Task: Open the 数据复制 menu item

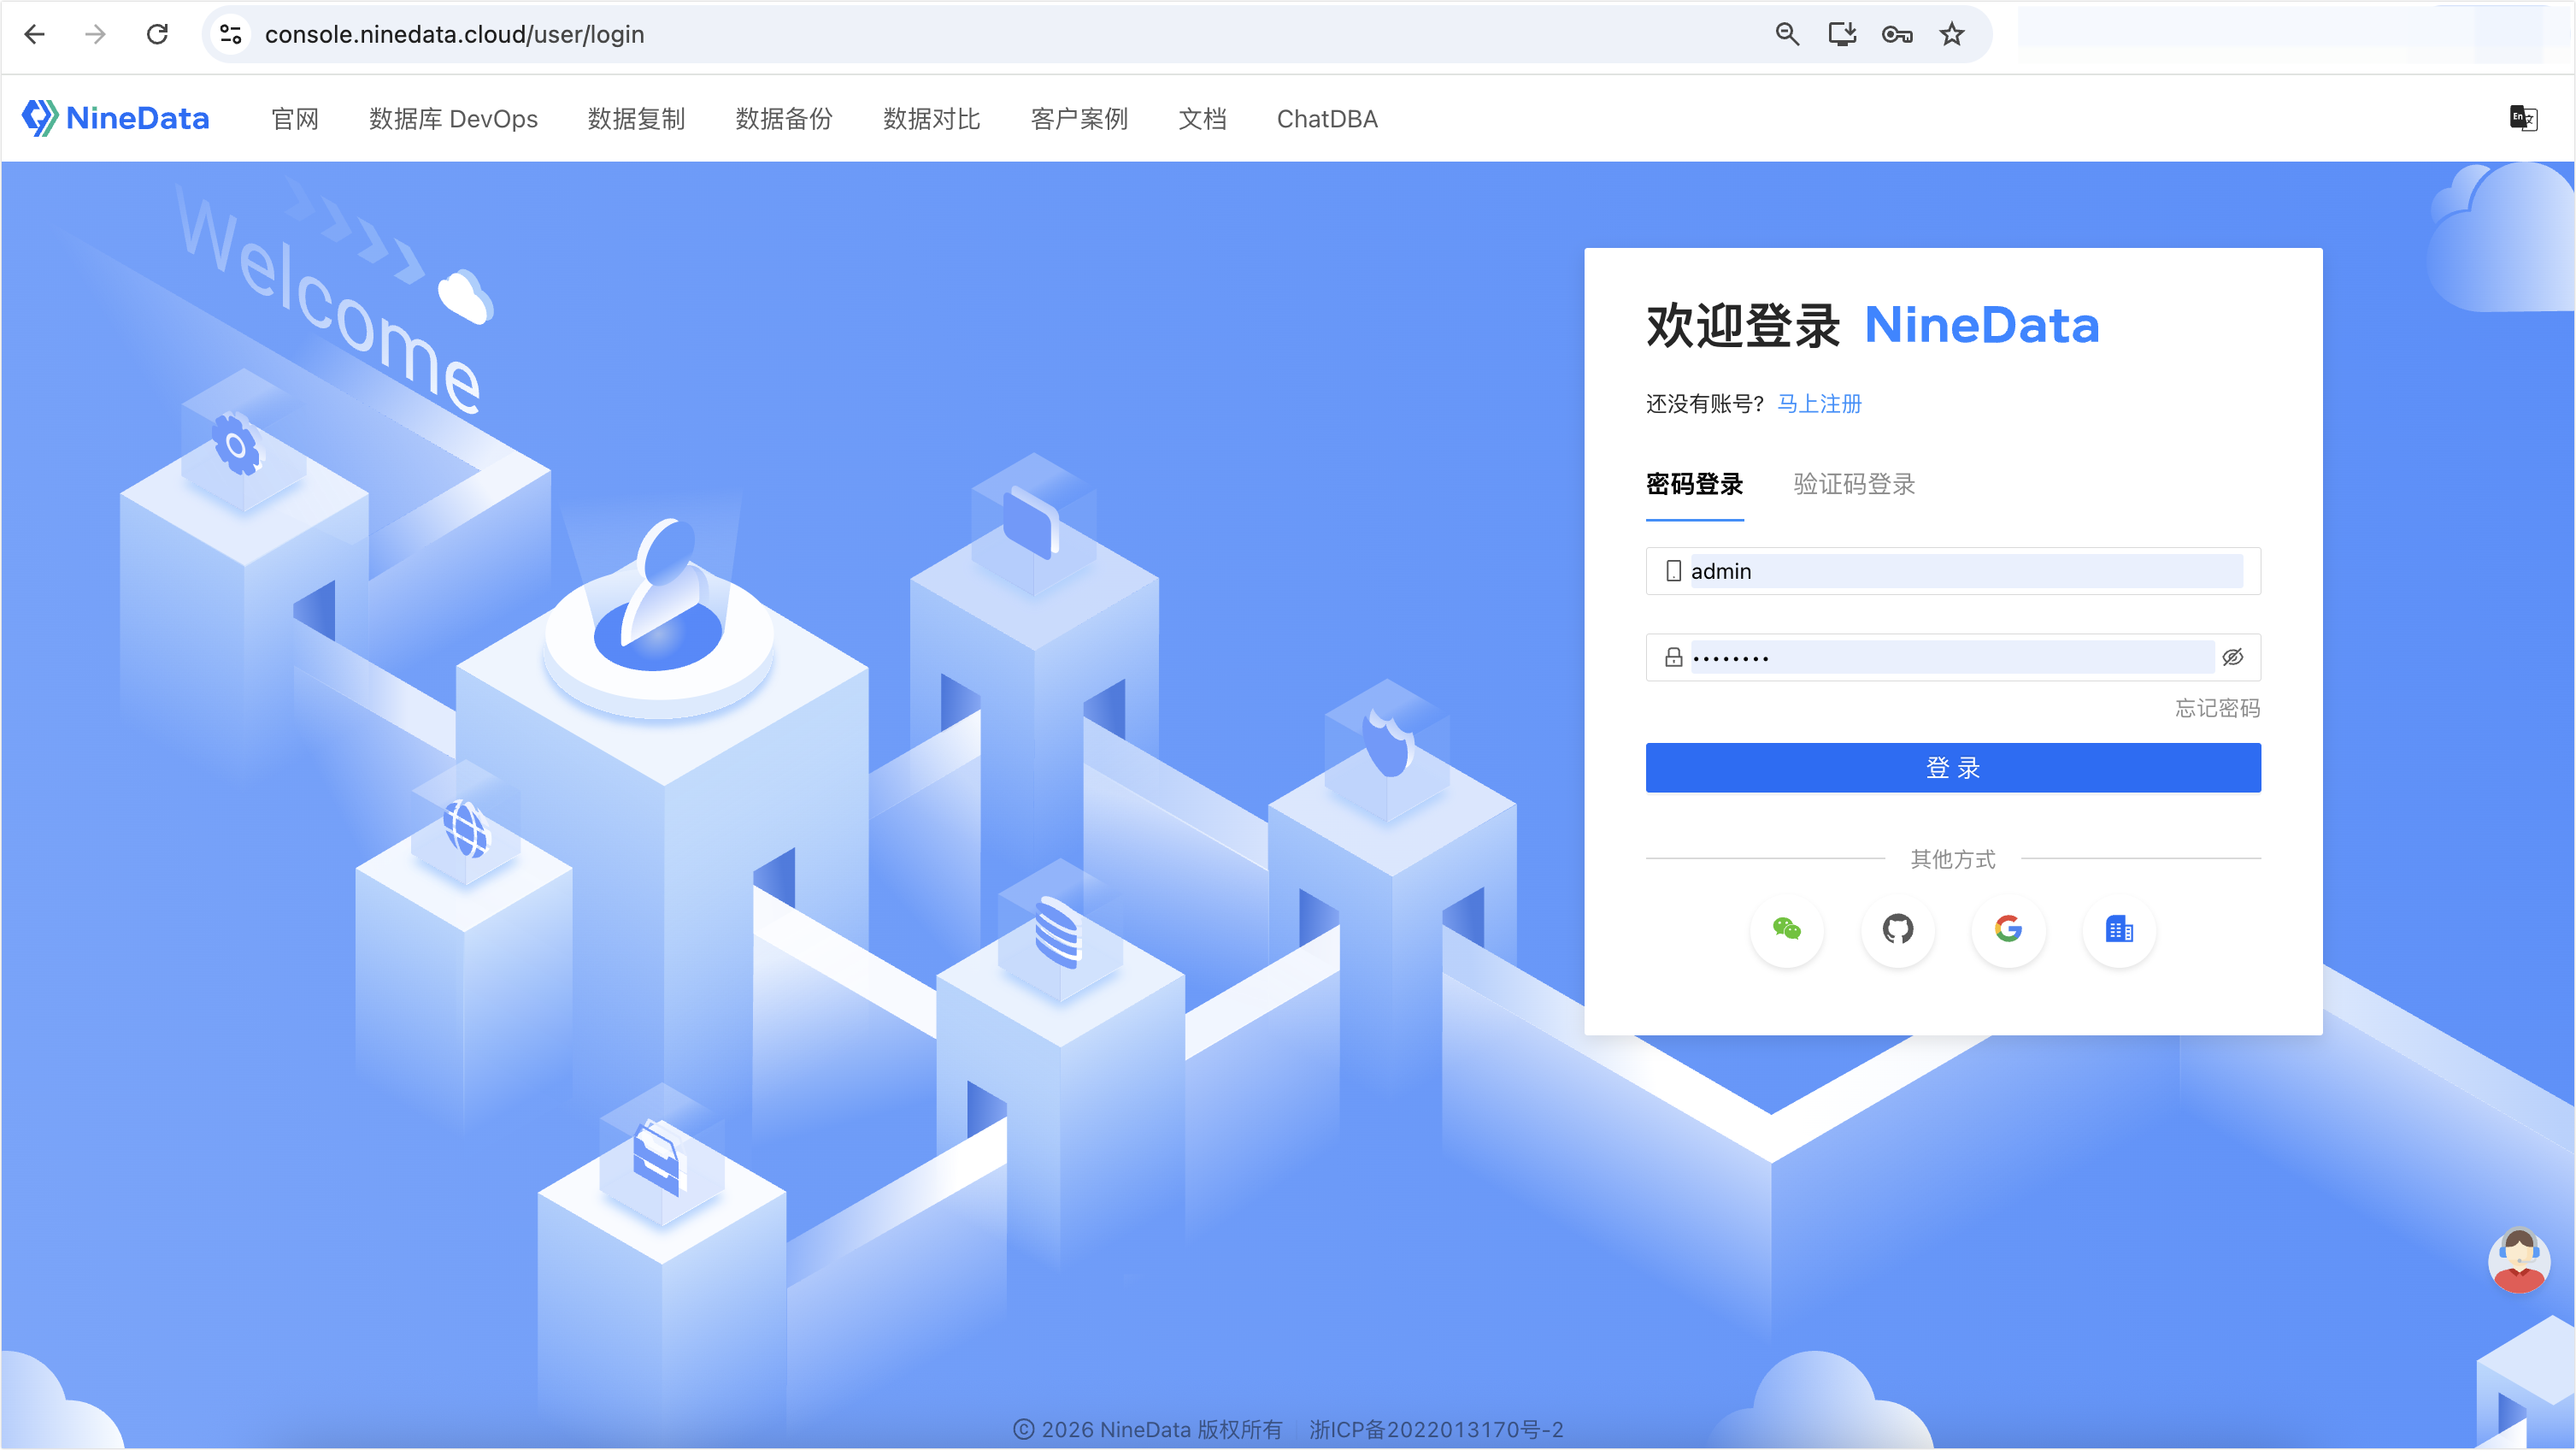Action: point(636,119)
